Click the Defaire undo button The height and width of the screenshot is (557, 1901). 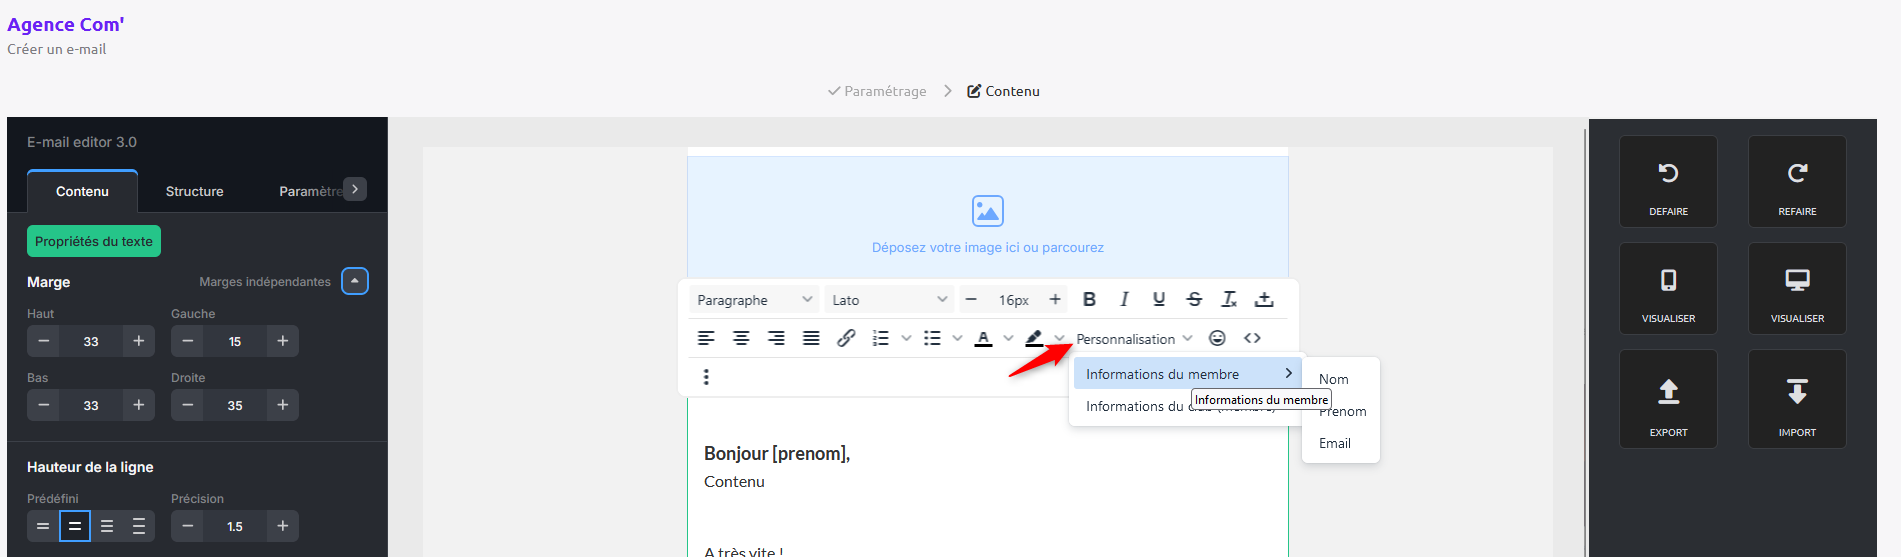[1668, 182]
